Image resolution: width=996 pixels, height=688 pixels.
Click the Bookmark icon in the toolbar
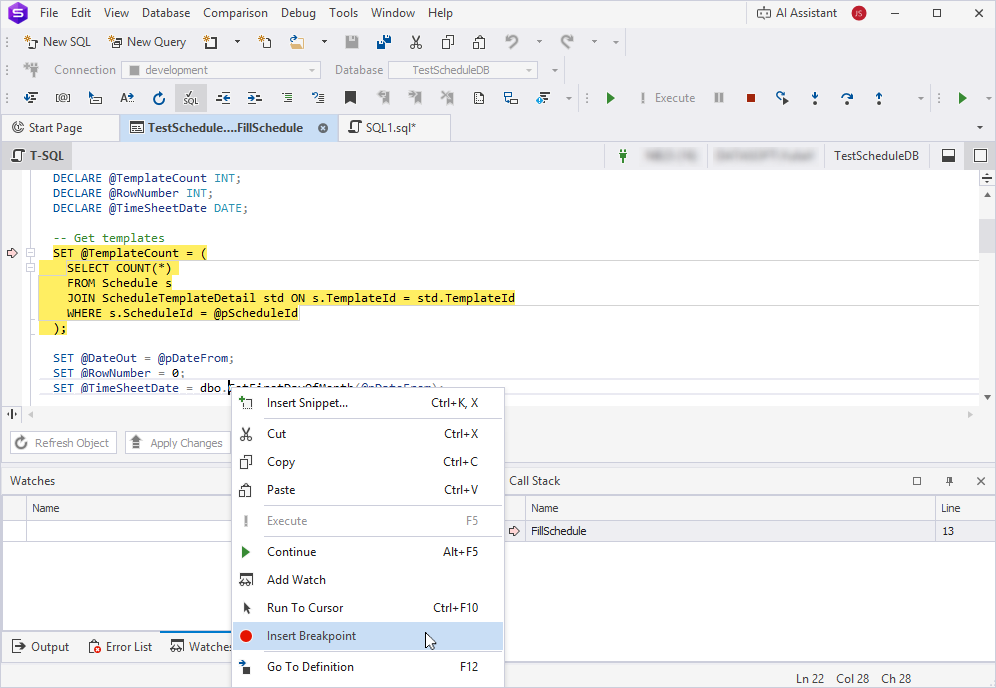point(350,98)
